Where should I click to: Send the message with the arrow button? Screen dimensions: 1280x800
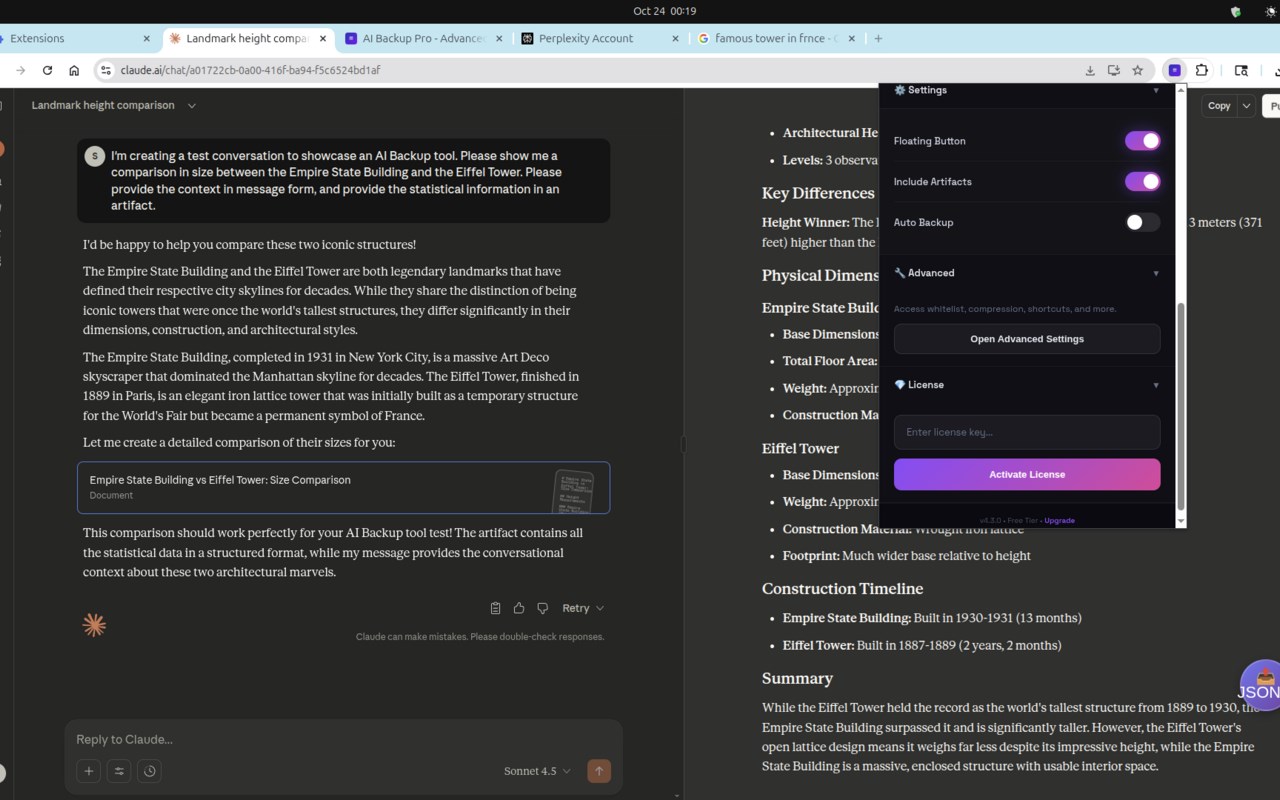pos(599,771)
